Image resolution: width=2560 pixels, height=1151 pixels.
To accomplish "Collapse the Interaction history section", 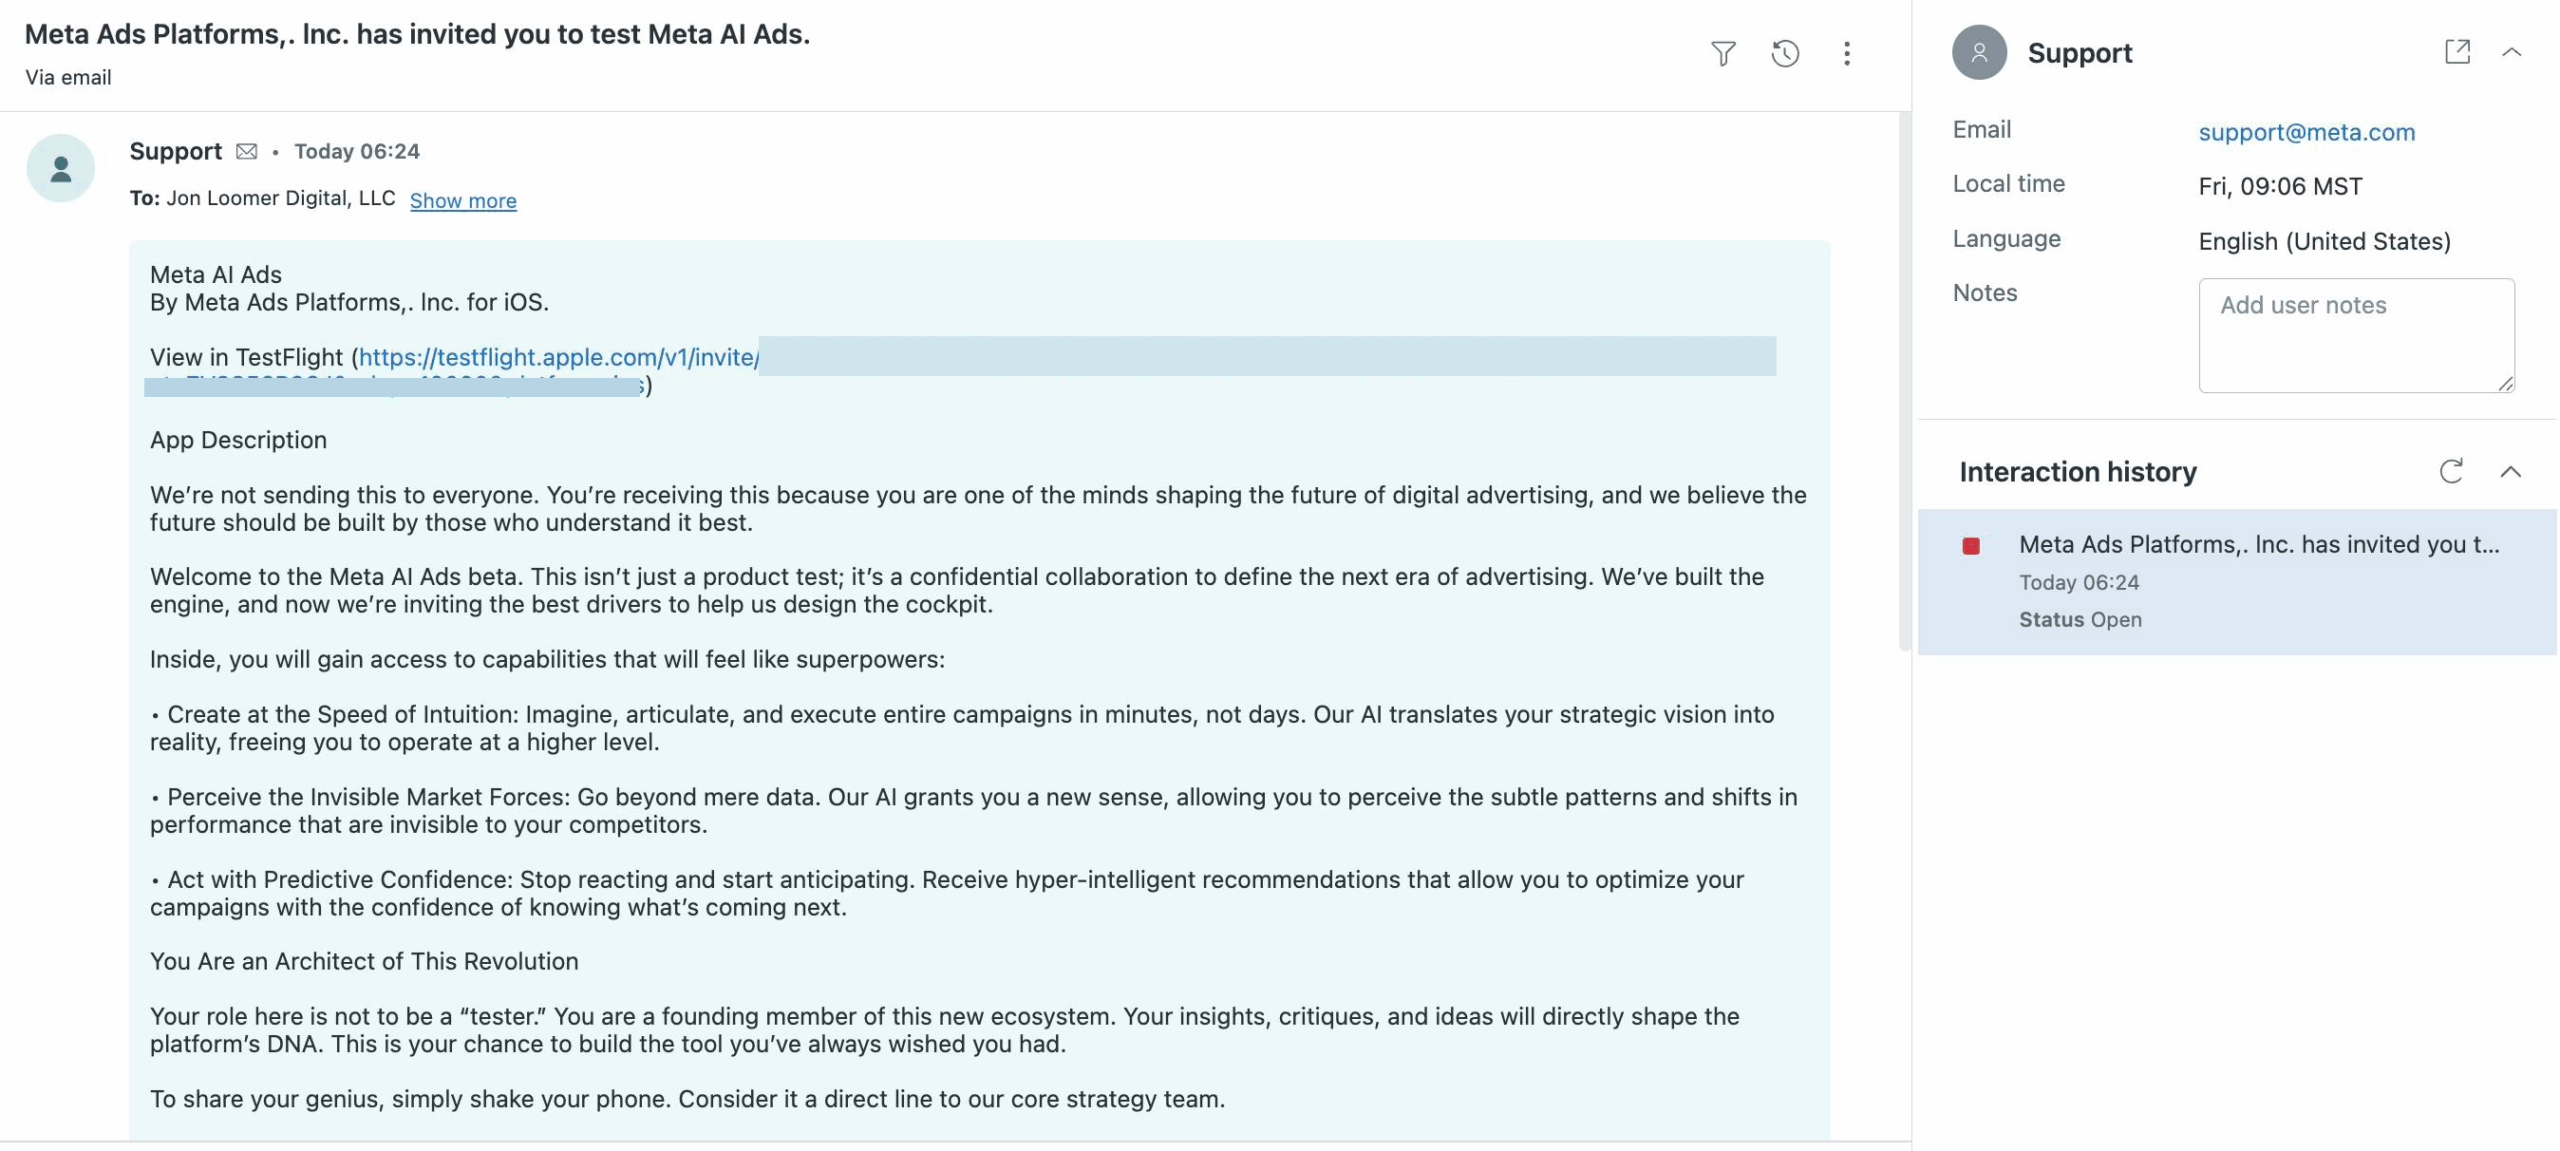I will pyautogui.click(x=2511, y=471).
